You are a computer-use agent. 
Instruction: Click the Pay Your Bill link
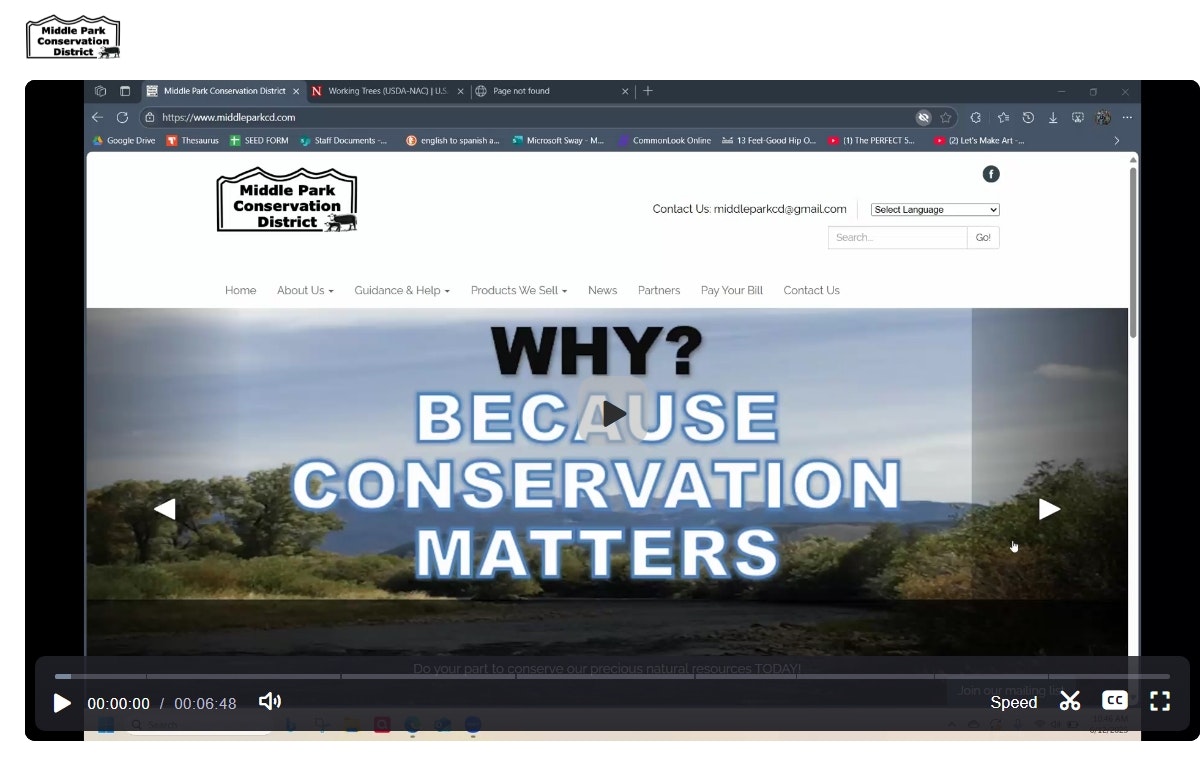coord(731,291)
